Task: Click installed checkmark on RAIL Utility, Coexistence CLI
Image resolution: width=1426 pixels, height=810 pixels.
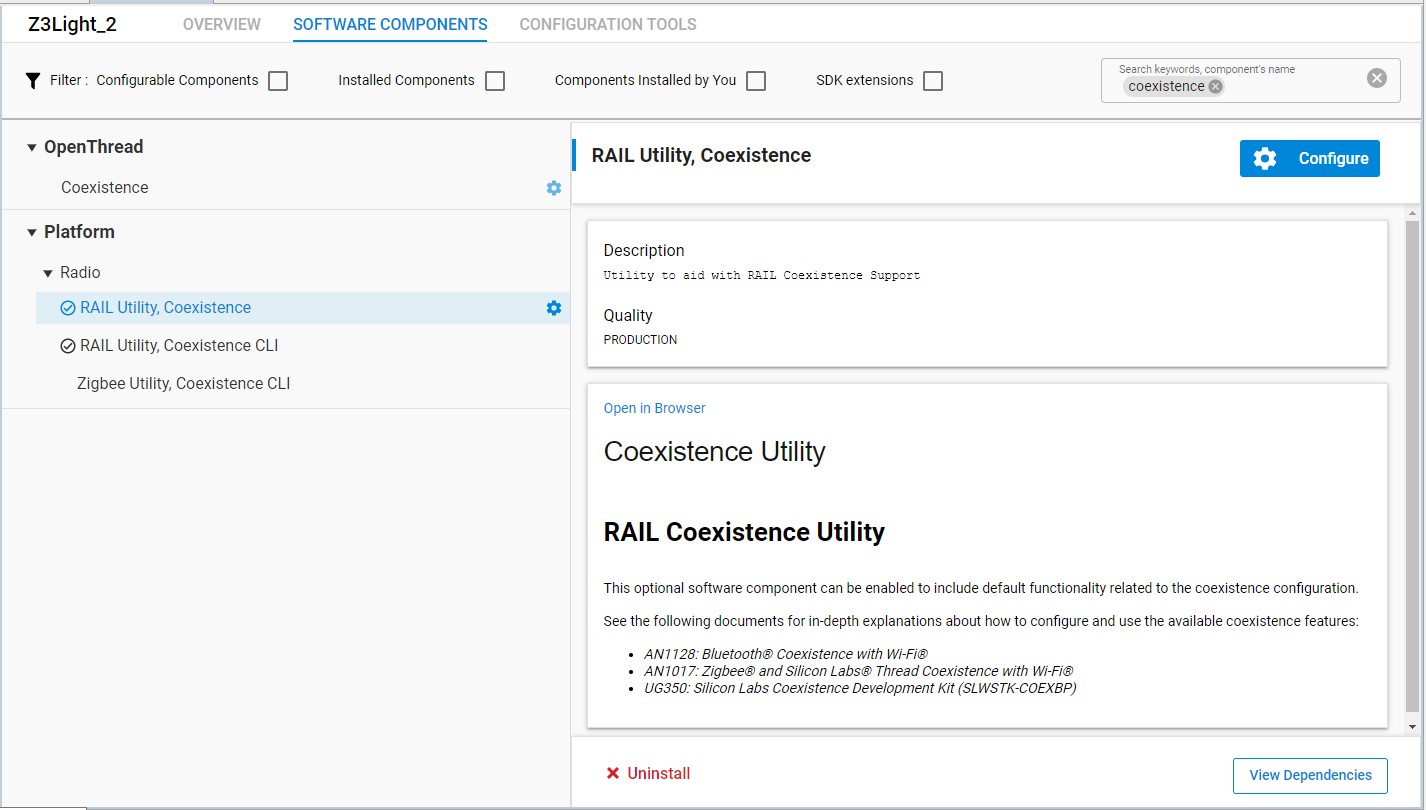Action: pyautogui.click(x=68, y=346)
